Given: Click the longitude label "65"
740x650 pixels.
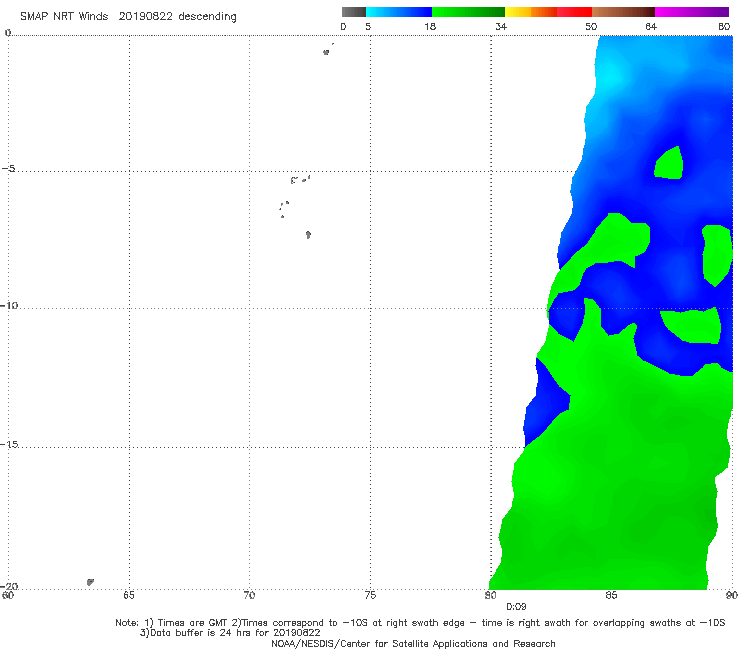Looking at the screenshot, I should 129,595.
